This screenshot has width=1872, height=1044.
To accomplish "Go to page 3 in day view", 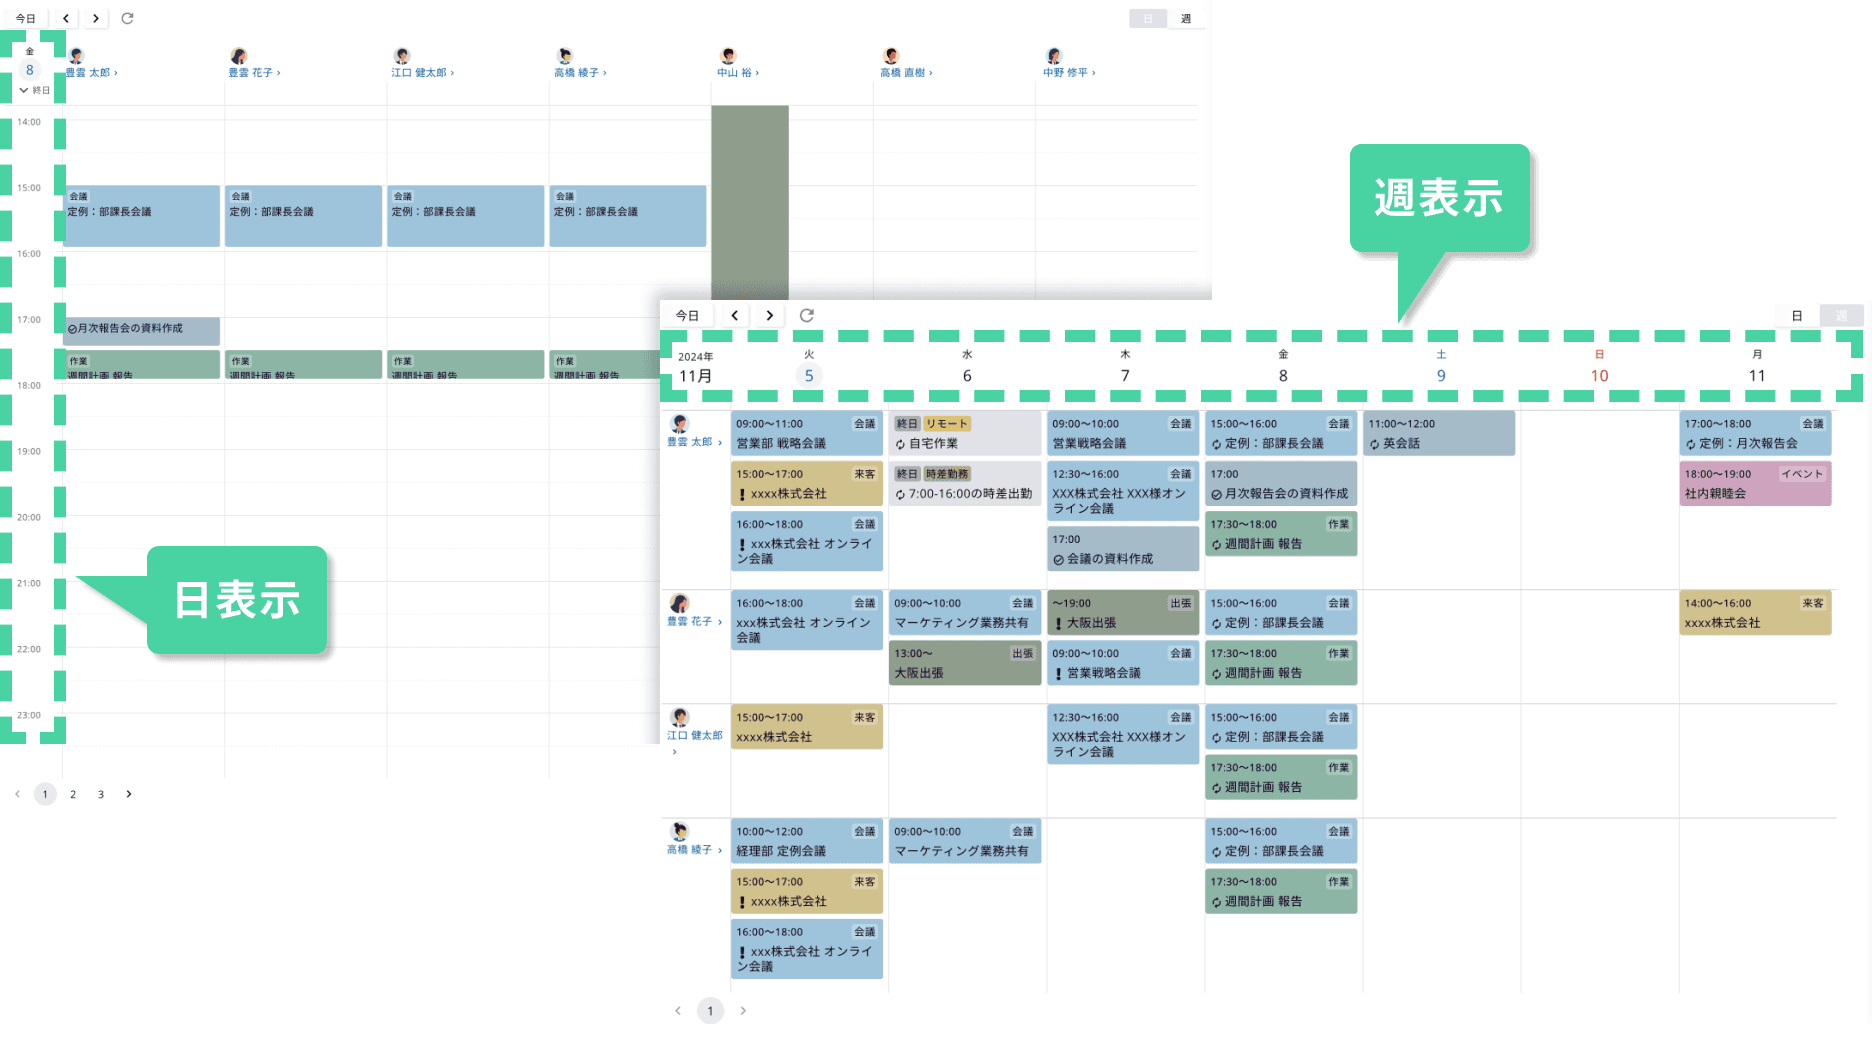I will 101,794.
